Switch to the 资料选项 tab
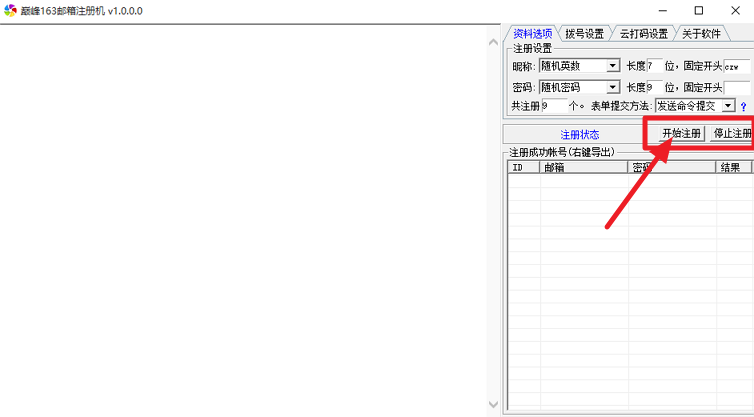754x417 pixels. point(532,34)
